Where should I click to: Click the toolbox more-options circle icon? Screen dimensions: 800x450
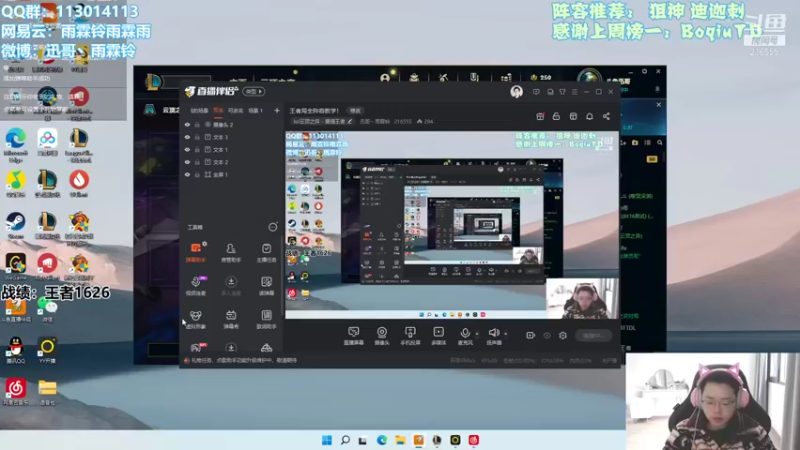(273, 227)
